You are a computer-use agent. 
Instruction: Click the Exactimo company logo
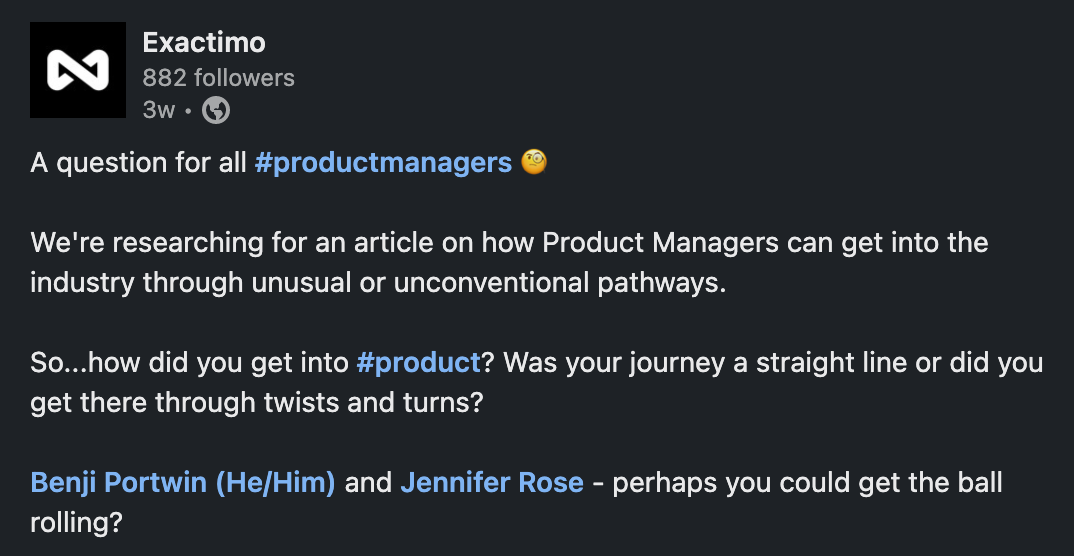(78, 70)
